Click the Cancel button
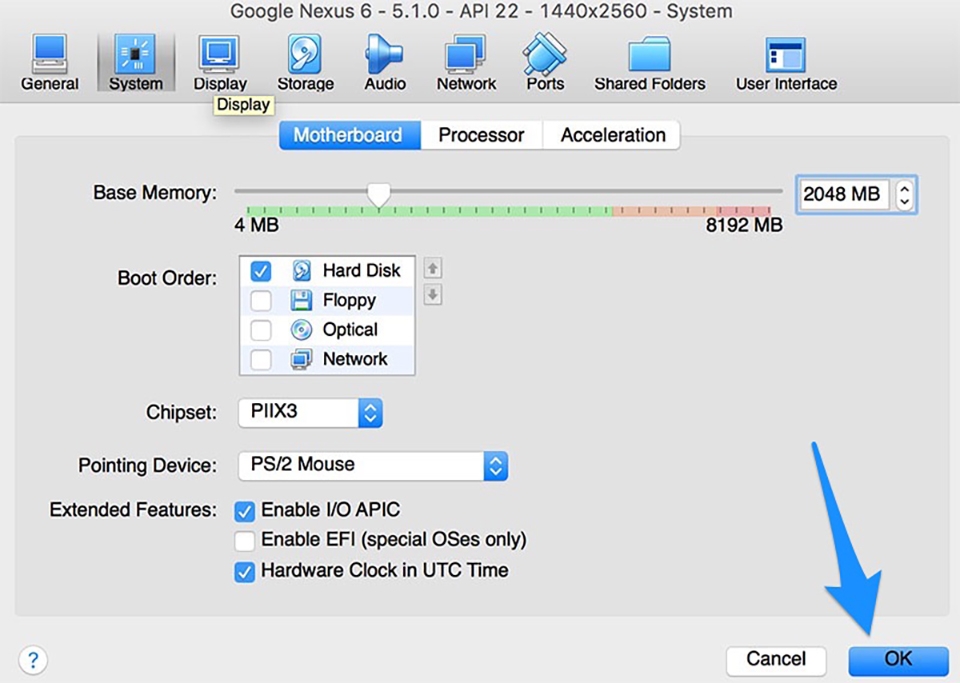Viewport: 960px width, 683px height. tap(776, 660)
